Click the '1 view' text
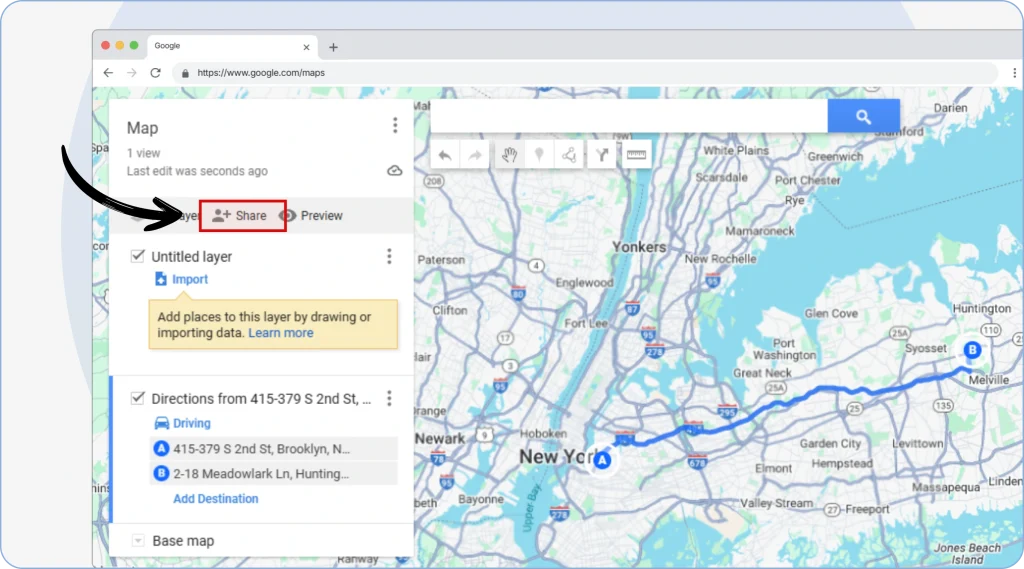Viewport: 1024px width, 569px height. coord(144,153)
